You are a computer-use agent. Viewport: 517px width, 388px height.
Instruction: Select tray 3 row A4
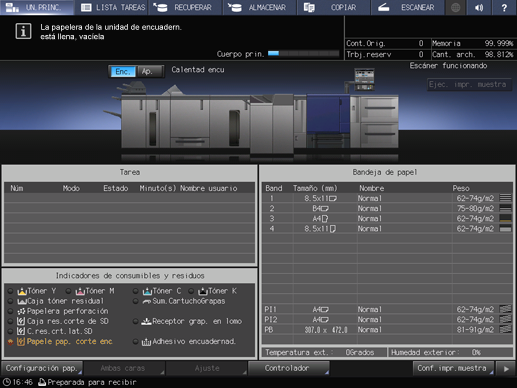tap(387, 219)
